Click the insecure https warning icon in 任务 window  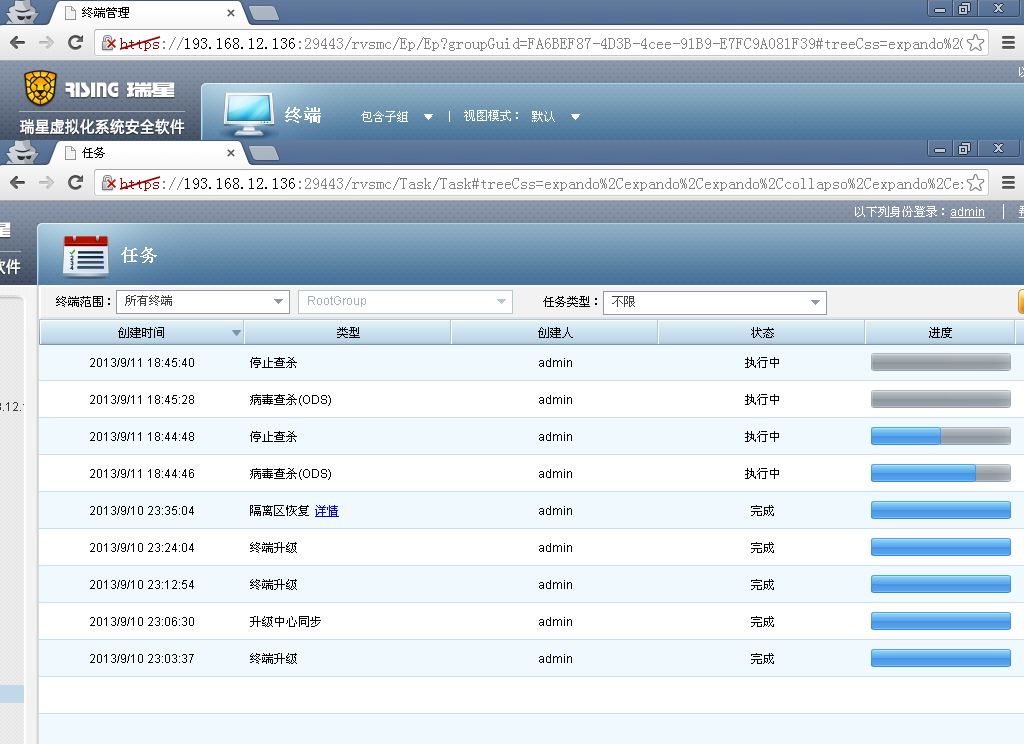point(109,183)
